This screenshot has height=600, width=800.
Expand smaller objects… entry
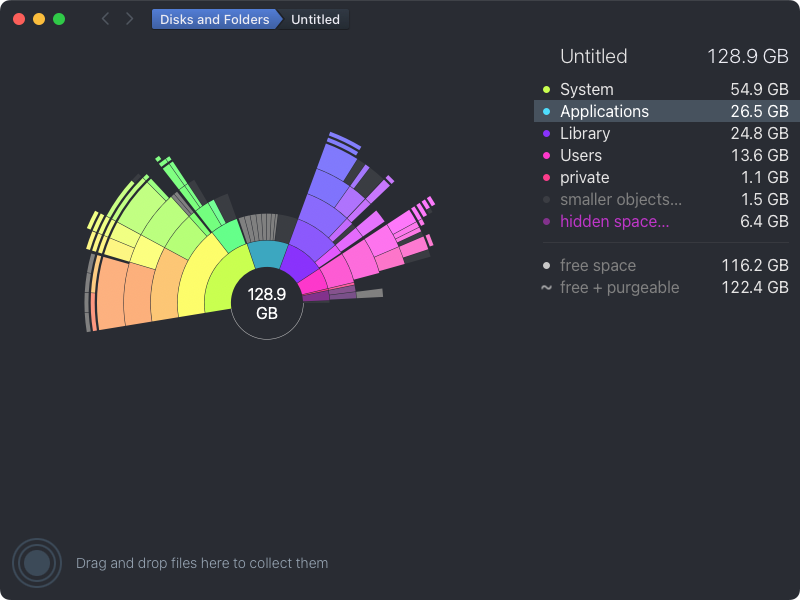pos(666,199)
